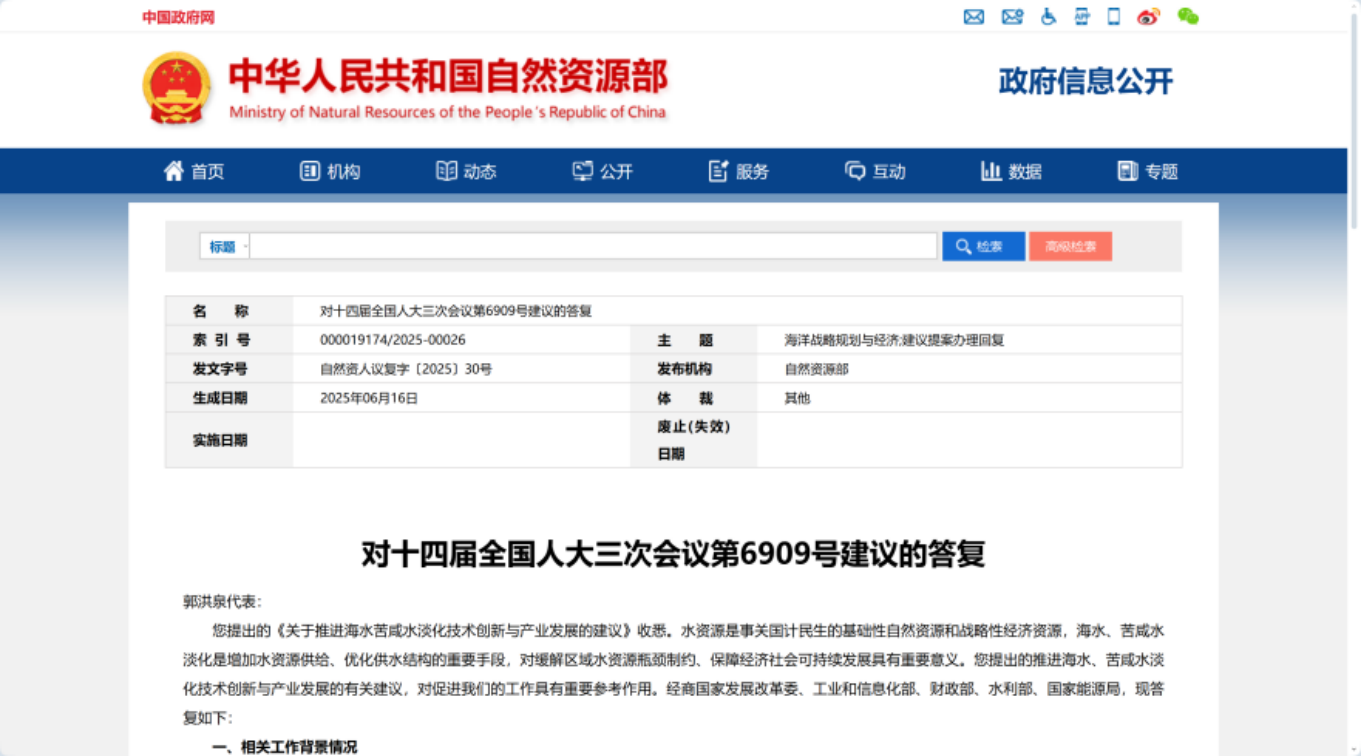Click the 中国政府网 link at top left
1361x756 pixels.
(178, 17)
